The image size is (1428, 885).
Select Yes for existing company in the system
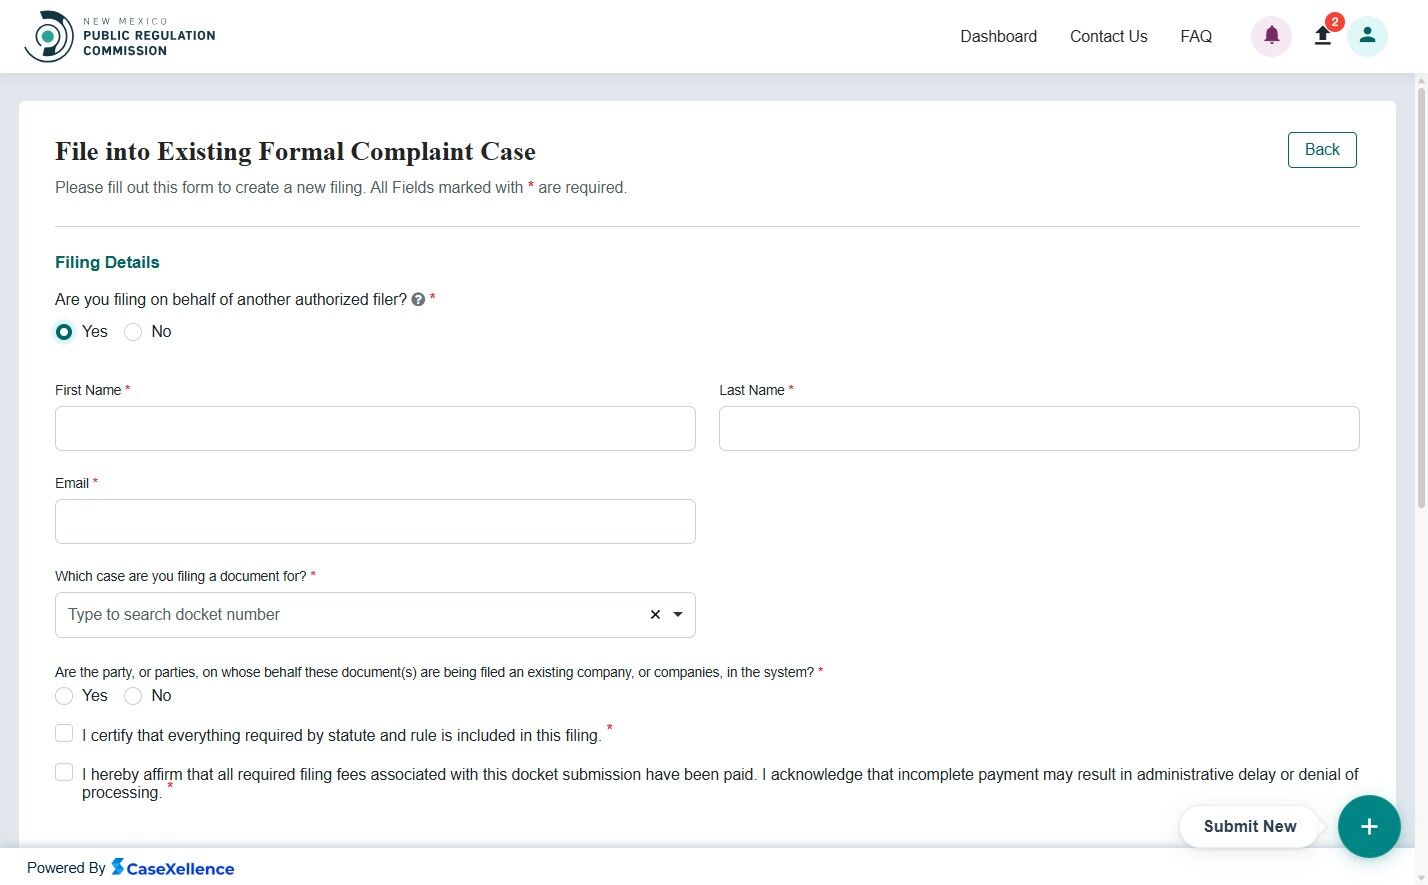(64, 696)
